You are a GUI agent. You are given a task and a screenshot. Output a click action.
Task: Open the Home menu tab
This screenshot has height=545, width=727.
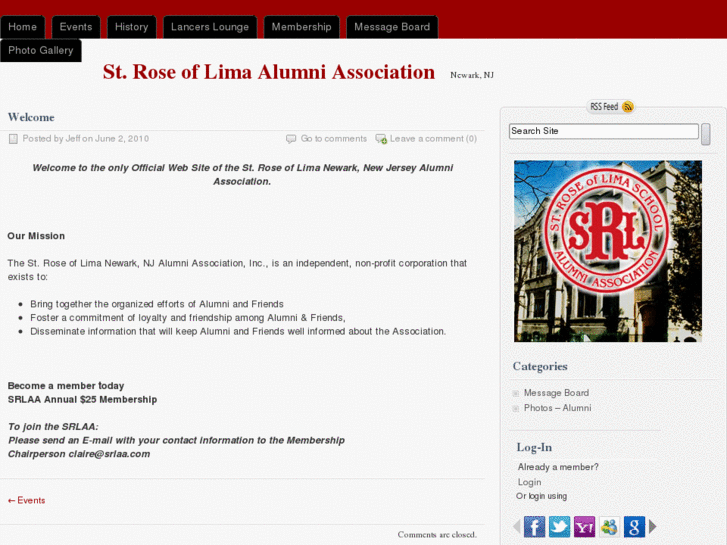[x=22, y=27]
